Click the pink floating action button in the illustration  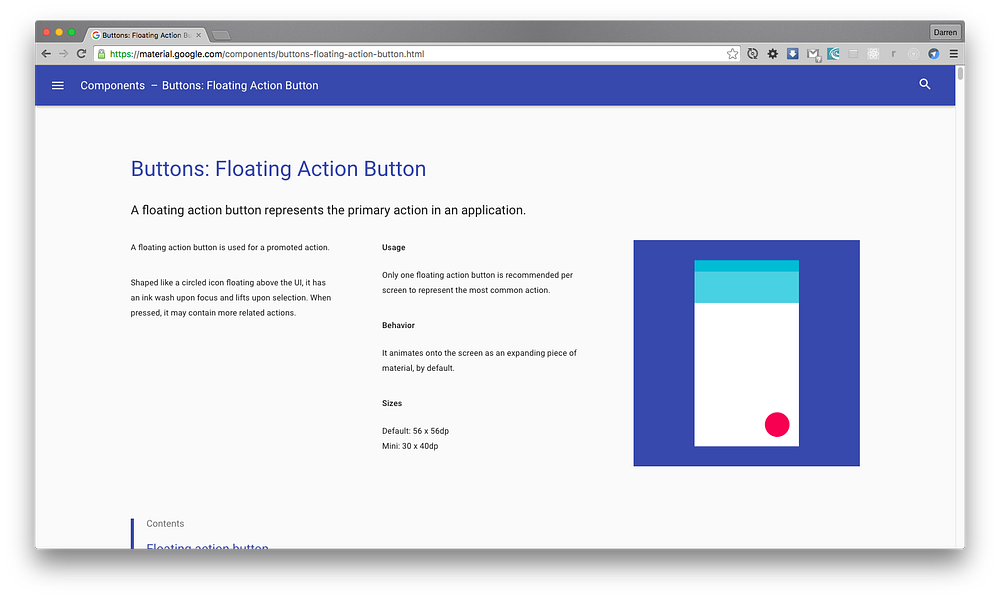777,424
